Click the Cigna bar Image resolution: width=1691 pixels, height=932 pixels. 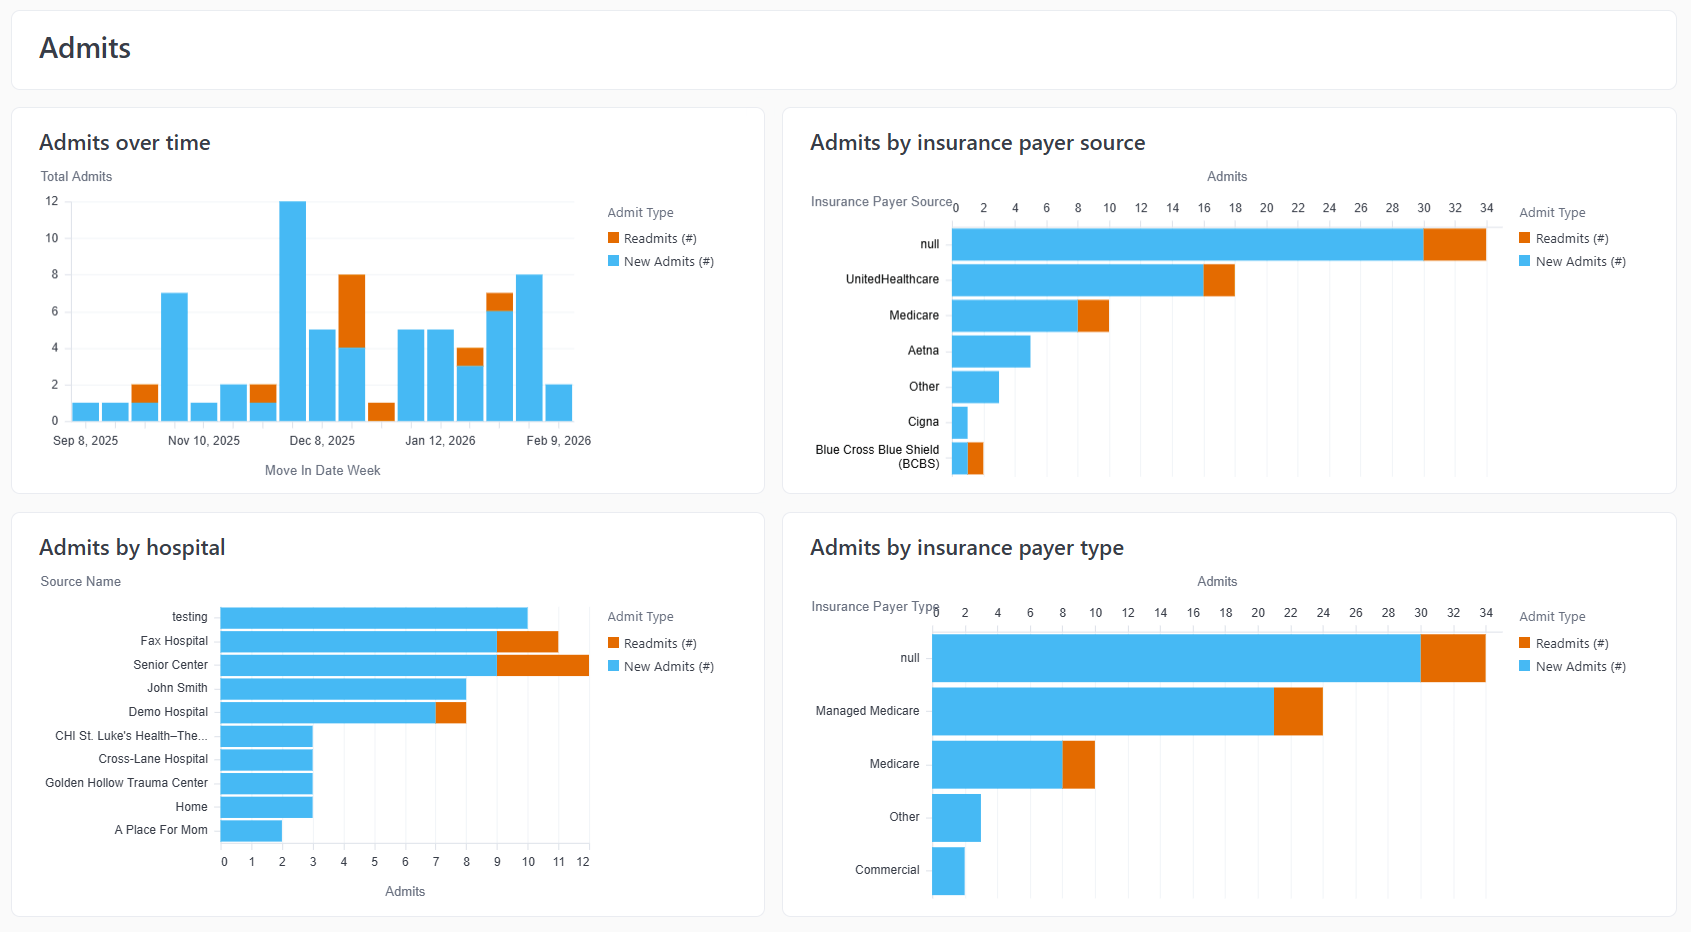(x=960, y=422)
